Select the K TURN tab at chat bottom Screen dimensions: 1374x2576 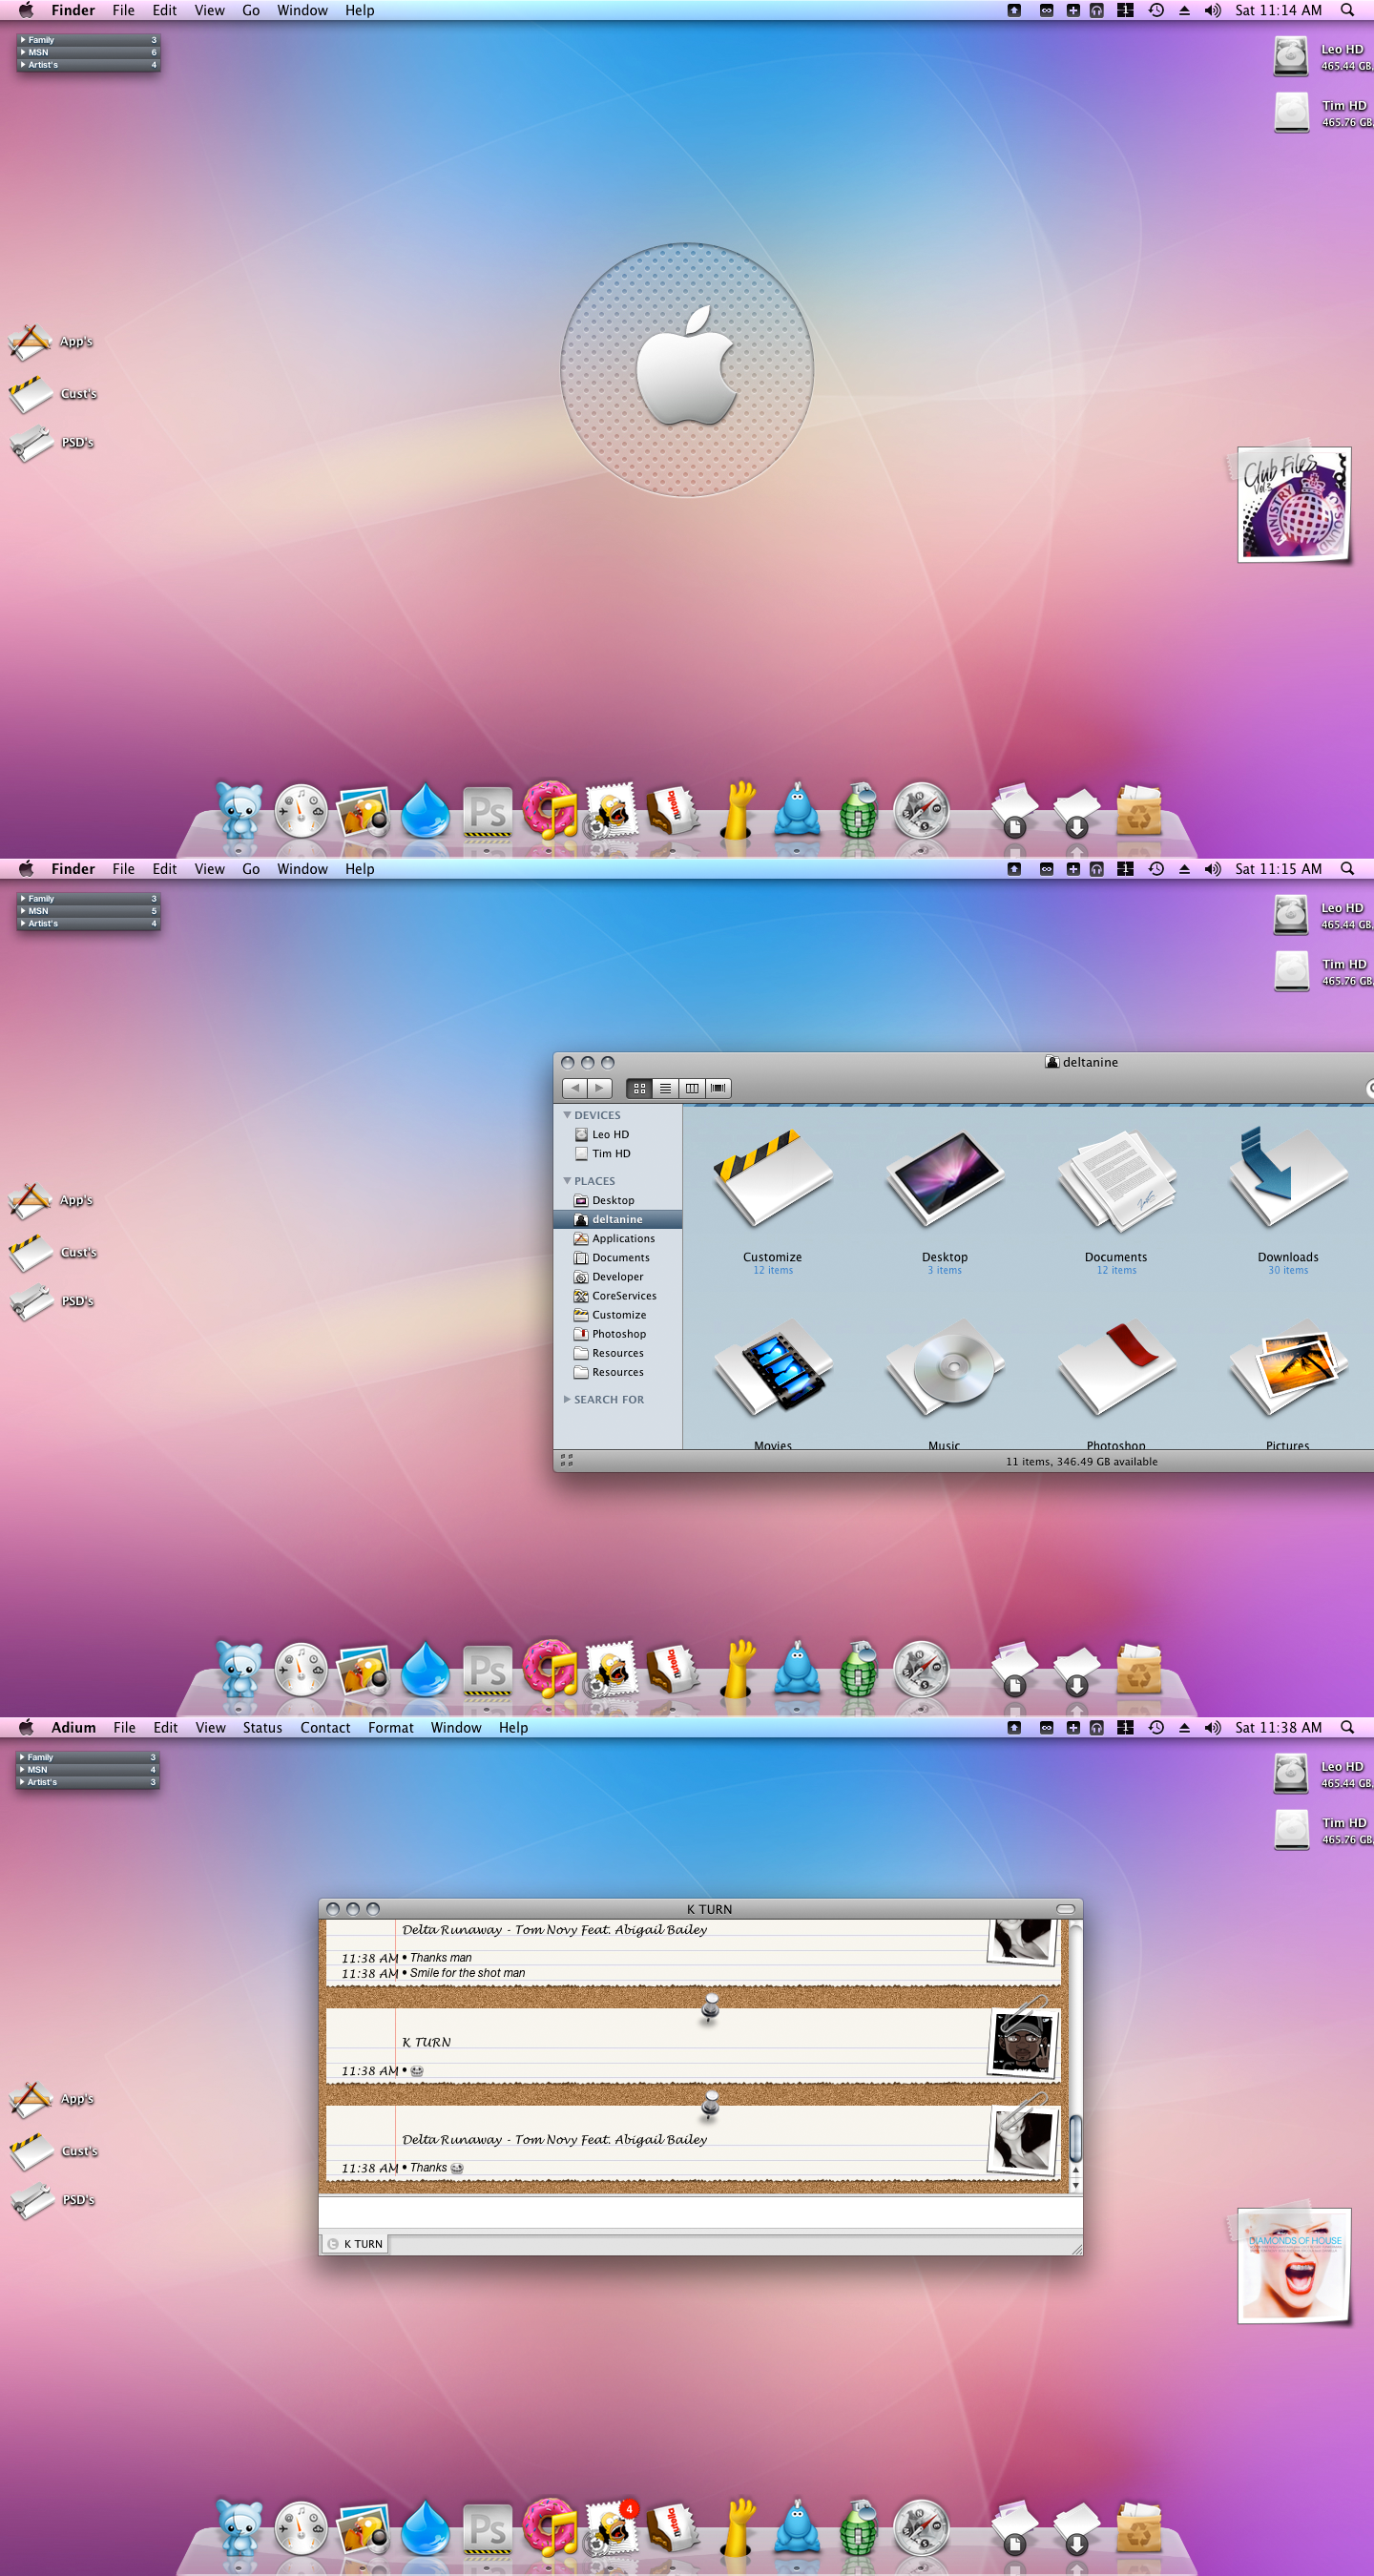point(354,2244)
